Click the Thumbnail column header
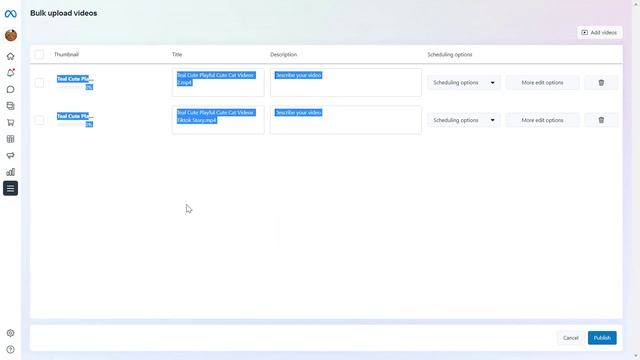Screen dimensions: 640x360 coord(66,54)
